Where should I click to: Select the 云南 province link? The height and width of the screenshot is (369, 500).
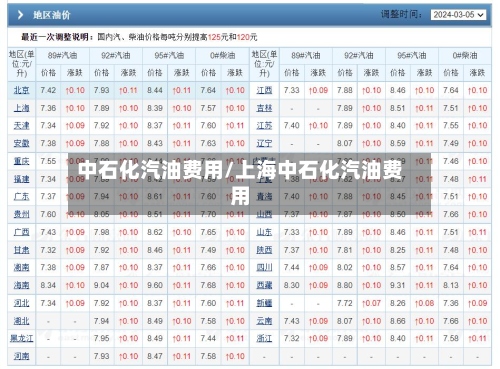click(264, 321)
